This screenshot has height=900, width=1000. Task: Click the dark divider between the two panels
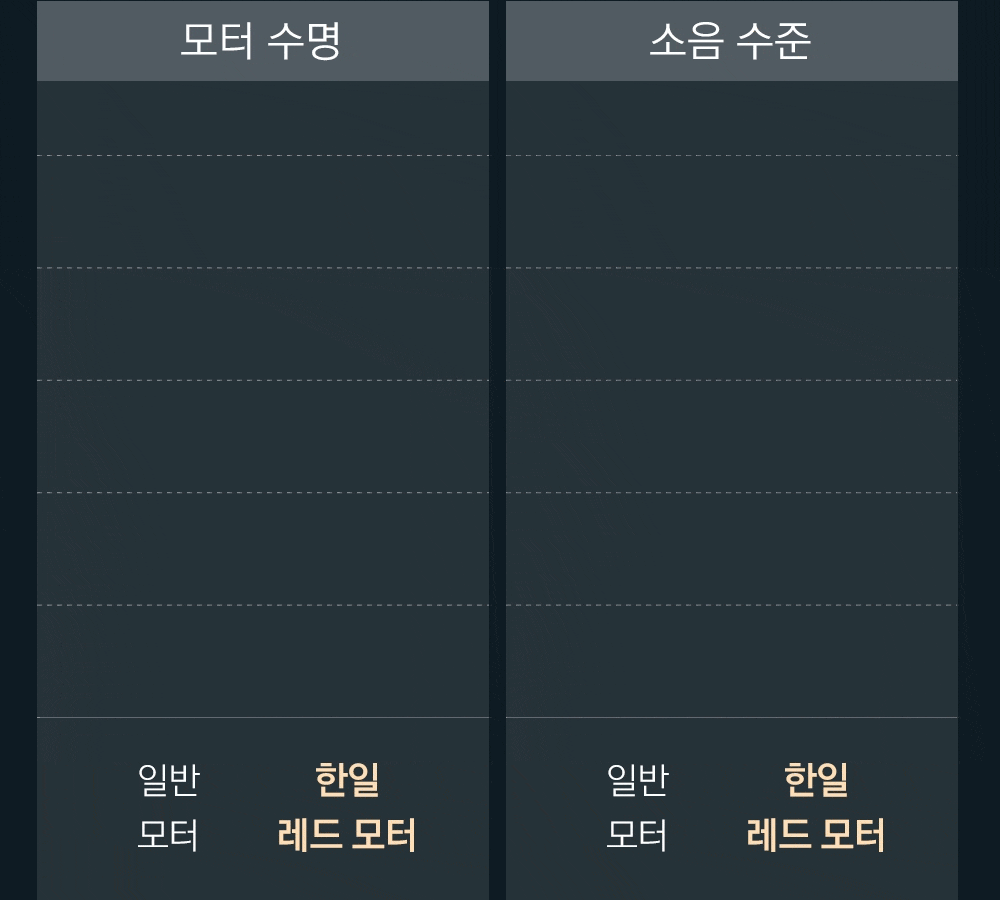point(497,450)
